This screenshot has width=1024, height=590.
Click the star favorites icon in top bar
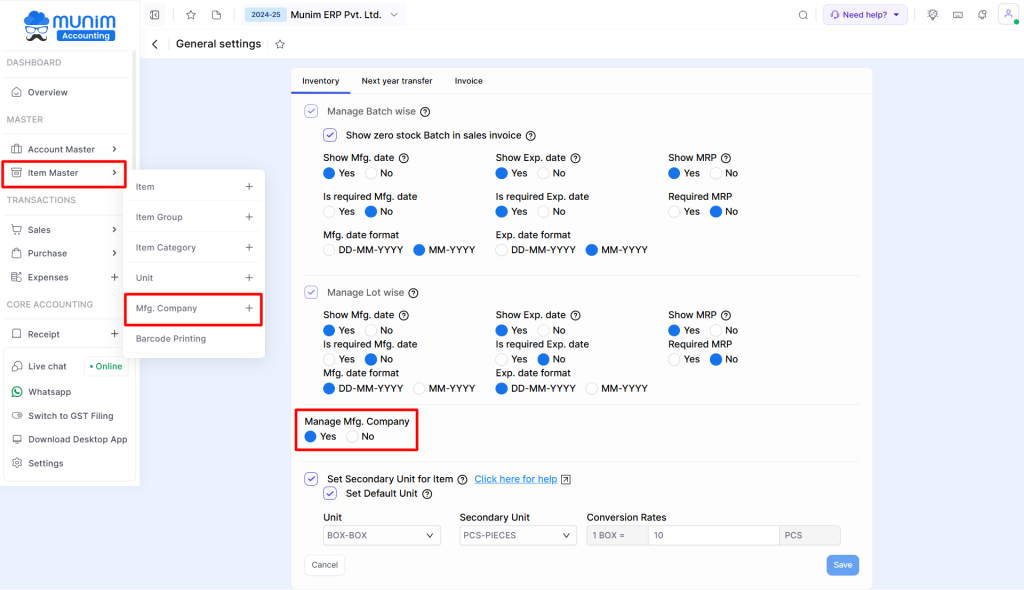click(x=190, y=15)
